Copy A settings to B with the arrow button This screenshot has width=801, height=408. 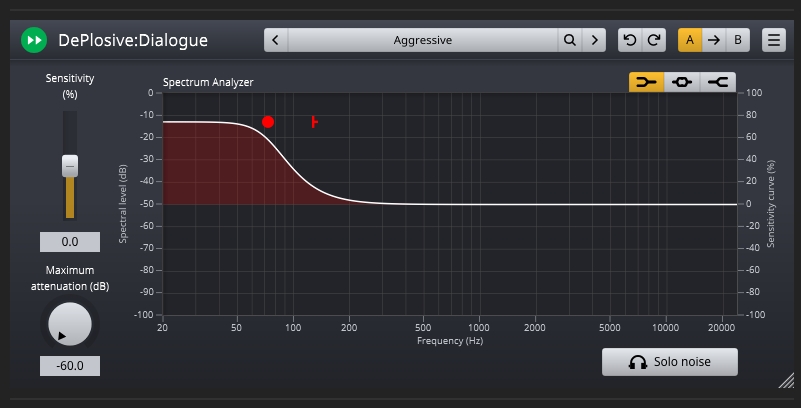(x=714, y=40)
